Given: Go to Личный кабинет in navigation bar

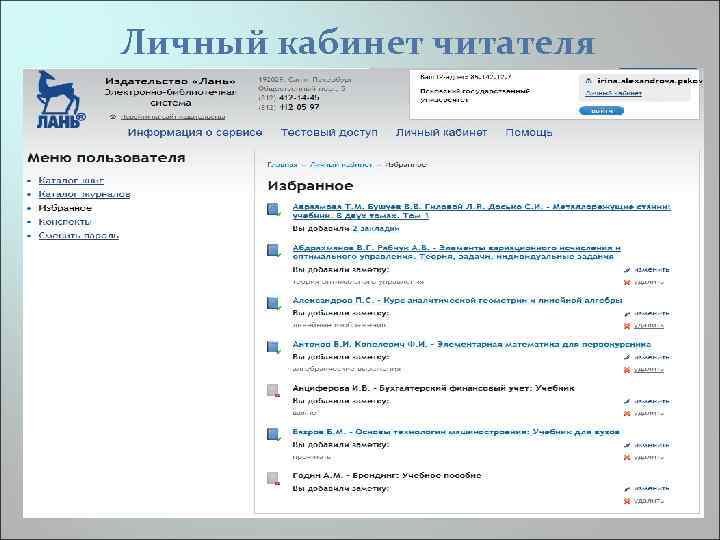Looking at the screenshot, I should (x=441, y=132).
